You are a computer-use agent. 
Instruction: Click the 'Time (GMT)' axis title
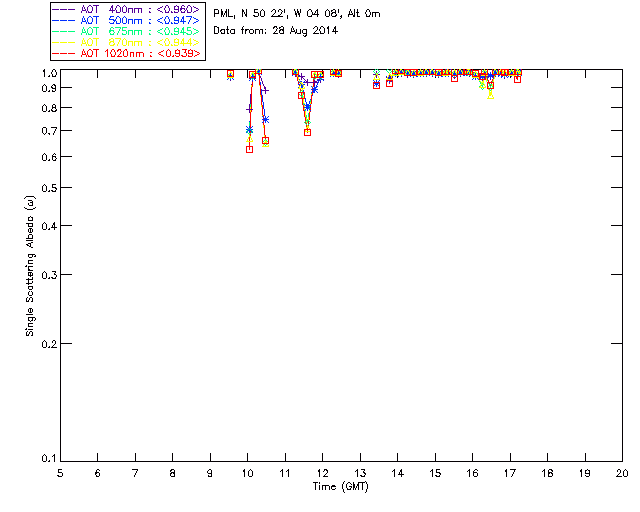[340, 487]
